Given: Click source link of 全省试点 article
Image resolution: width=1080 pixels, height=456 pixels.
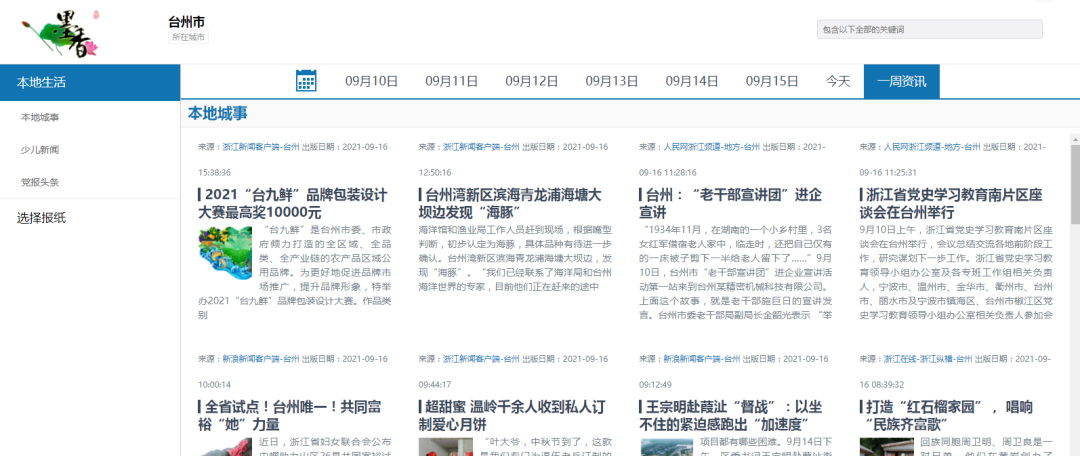Looking at the screenshot, I should click(261, 359).
